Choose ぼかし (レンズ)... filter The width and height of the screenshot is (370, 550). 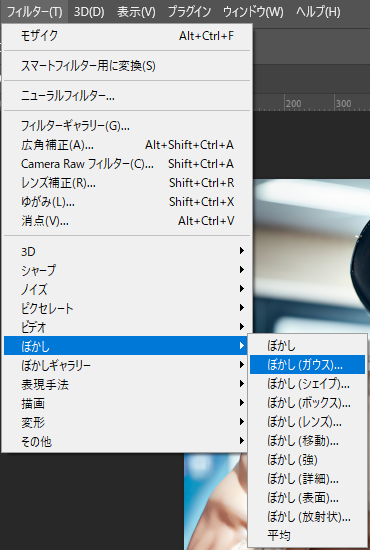[307, 421]
